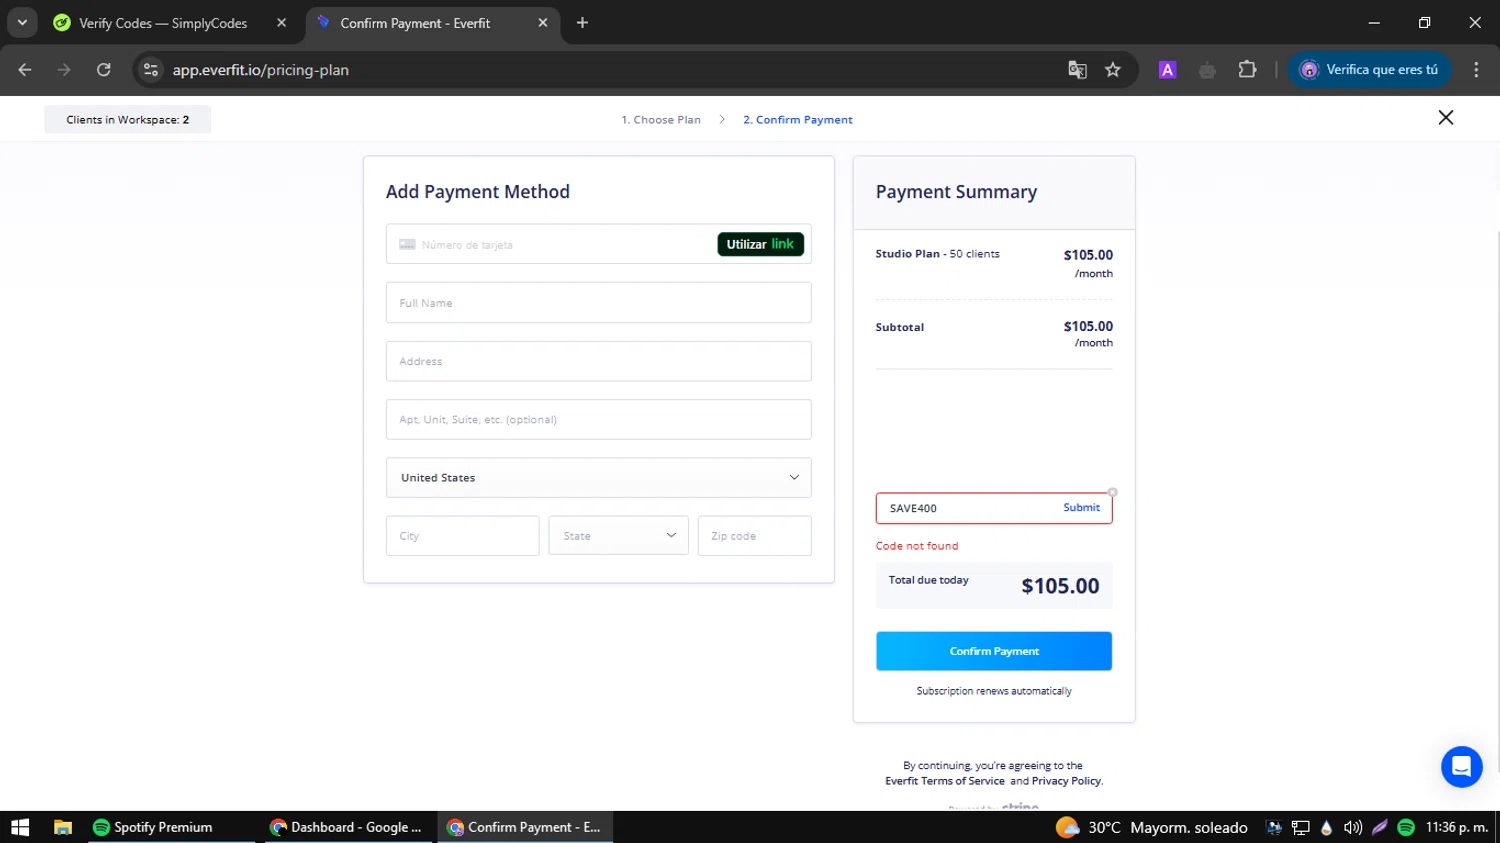Click the Utilizar link button
This screenshot has width=1500, height=843.
[760, 244]
